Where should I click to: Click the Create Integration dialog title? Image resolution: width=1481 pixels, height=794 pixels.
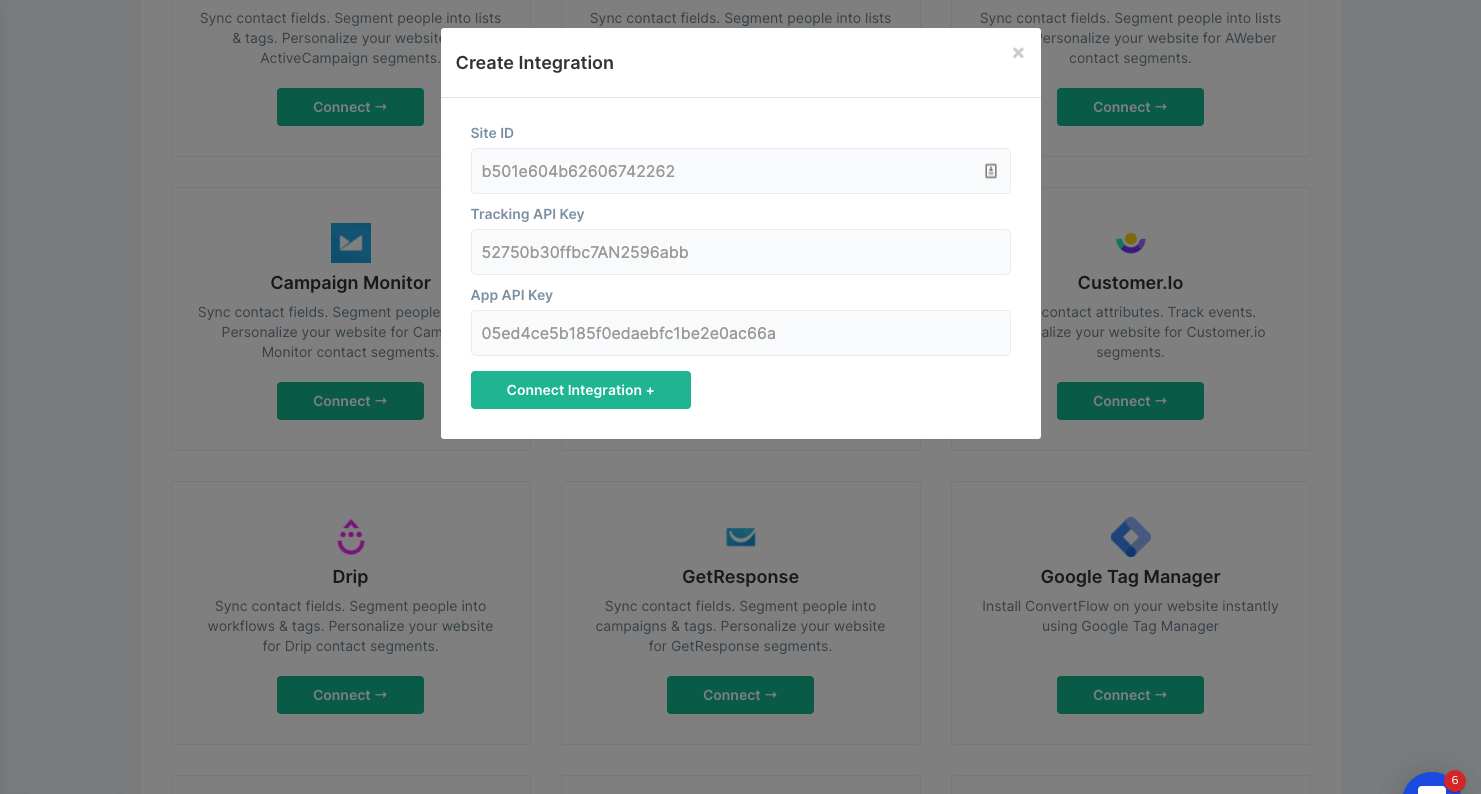pyautogui.click(x=535, y=63)
